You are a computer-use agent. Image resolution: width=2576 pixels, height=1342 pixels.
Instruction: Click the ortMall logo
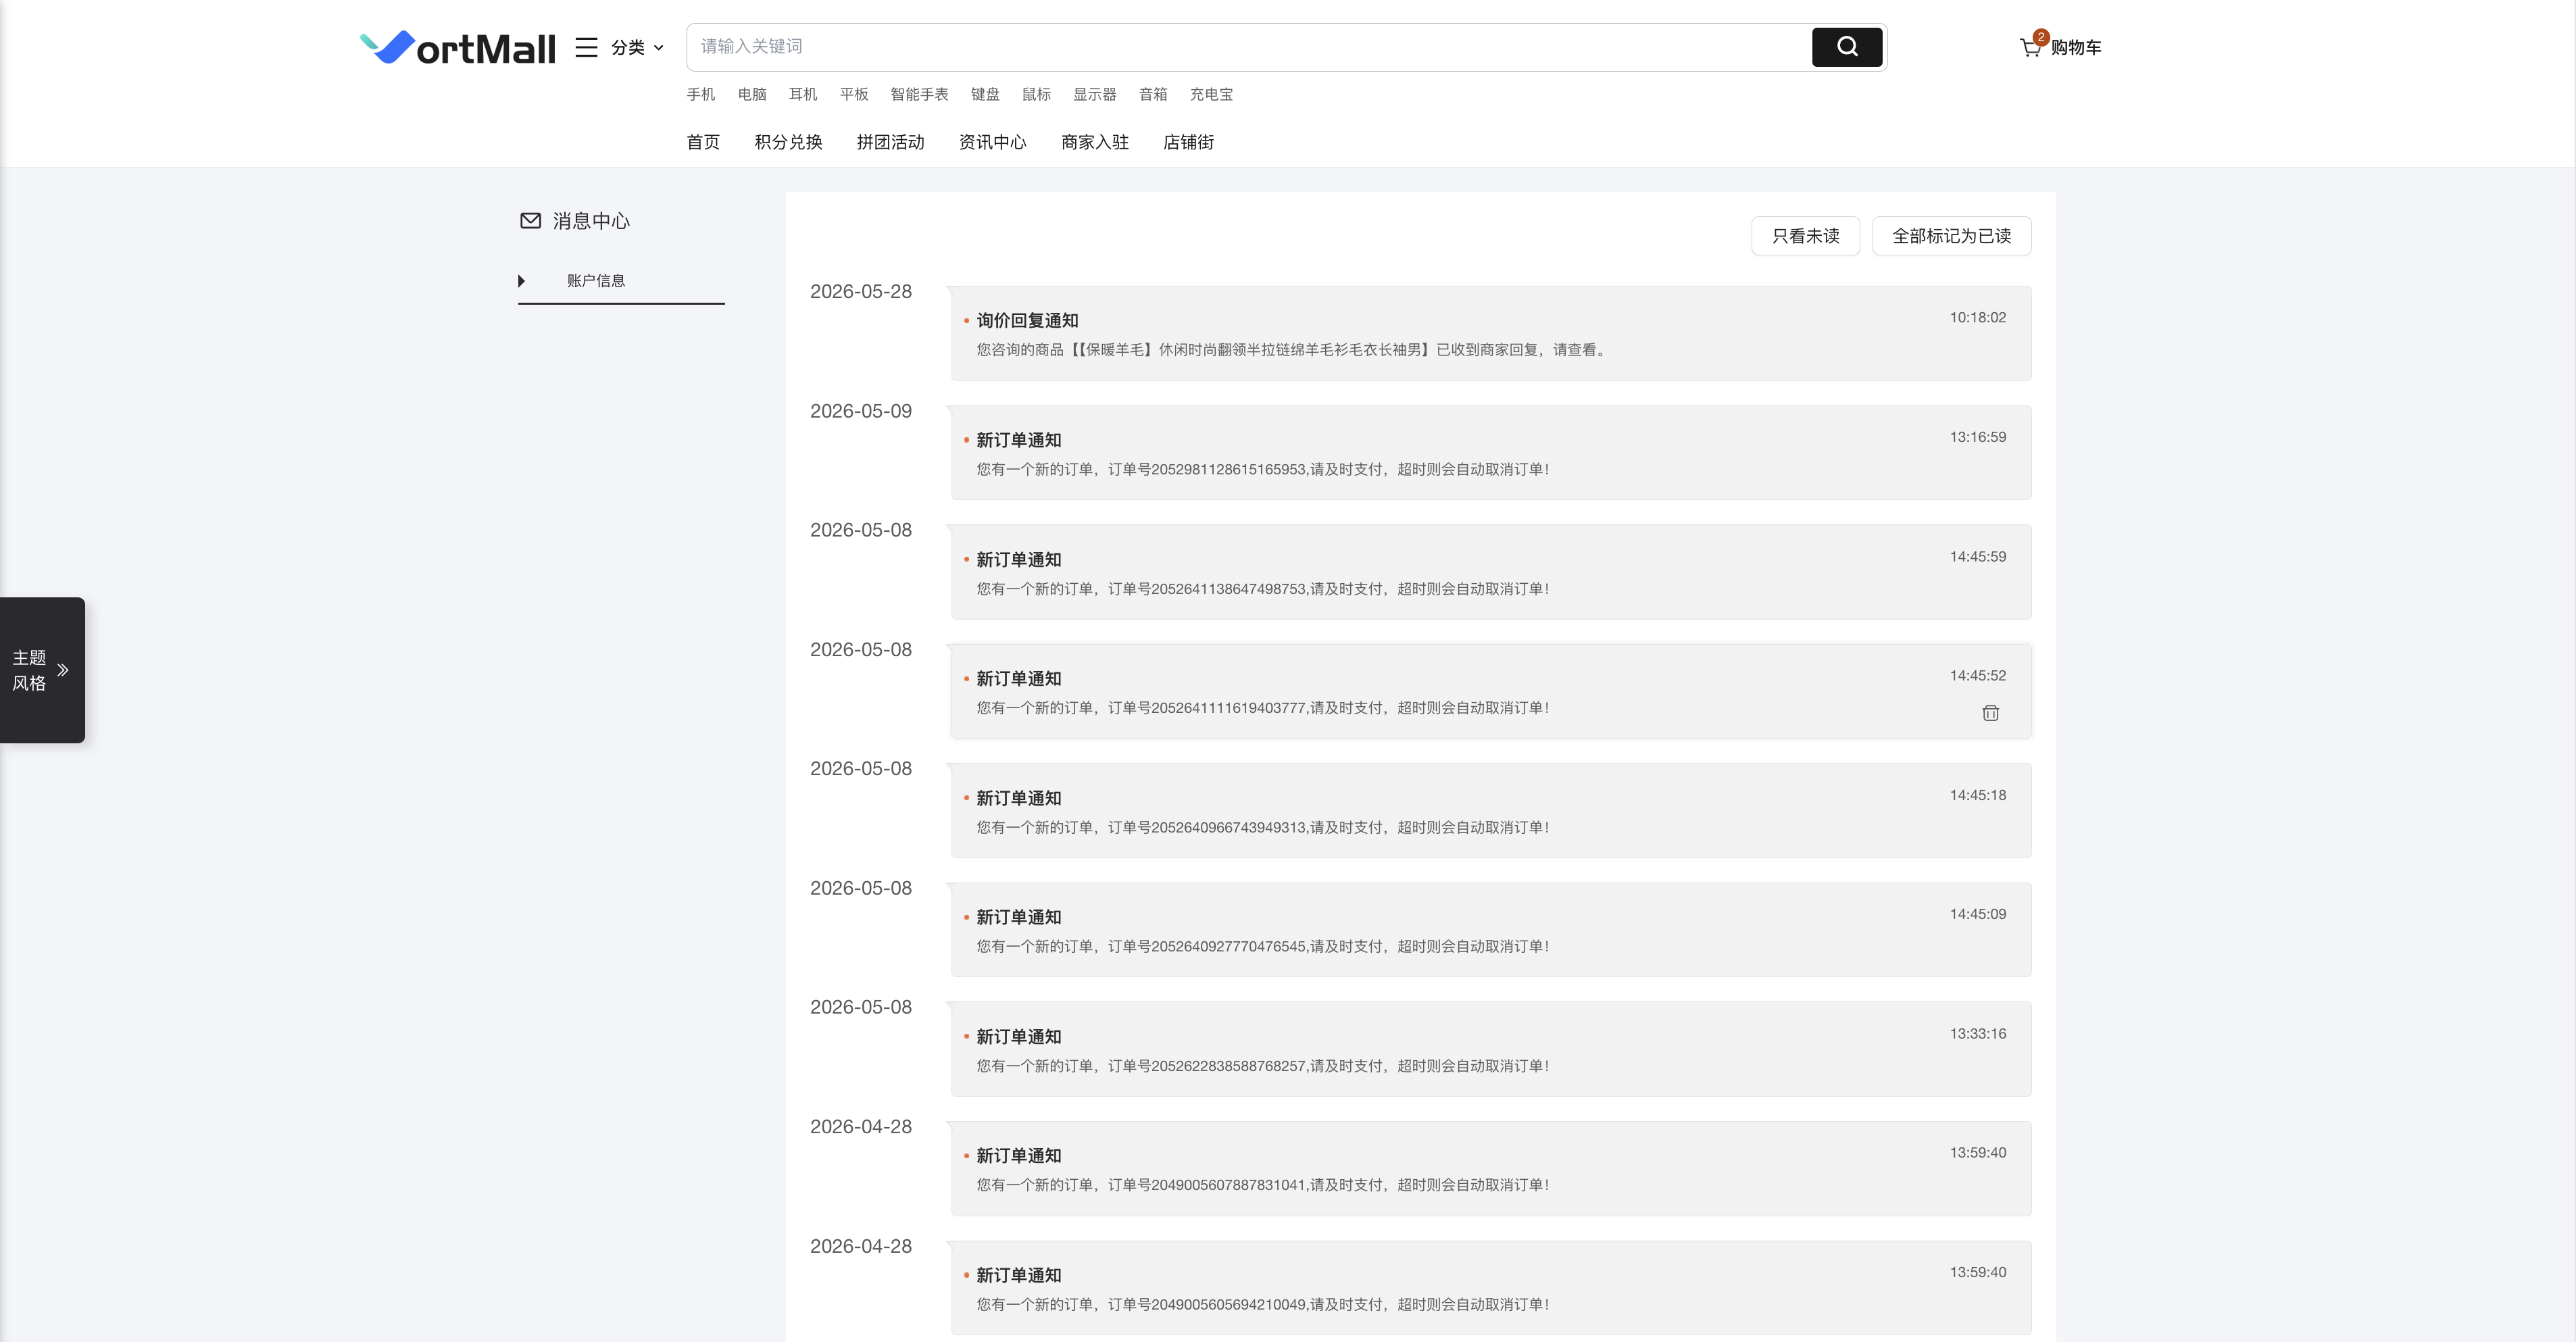point(458,47)
